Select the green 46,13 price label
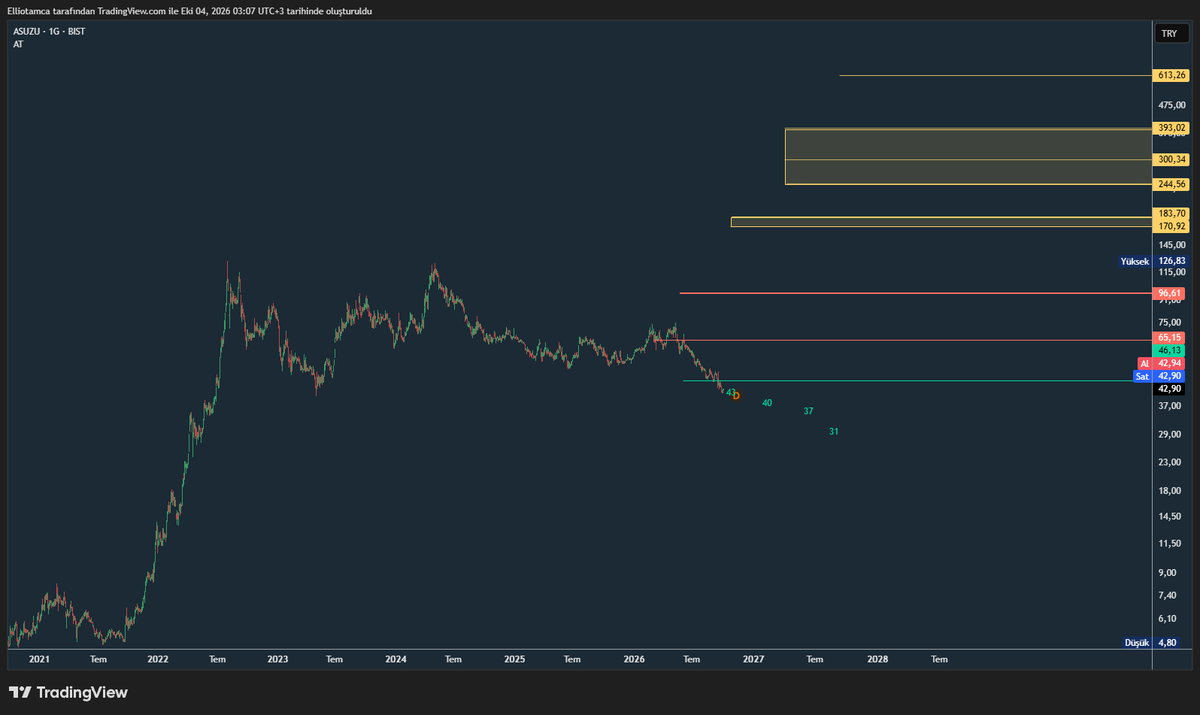Screen dimensions: 1200x715 pyautogui.click(x=1171, y=351)
